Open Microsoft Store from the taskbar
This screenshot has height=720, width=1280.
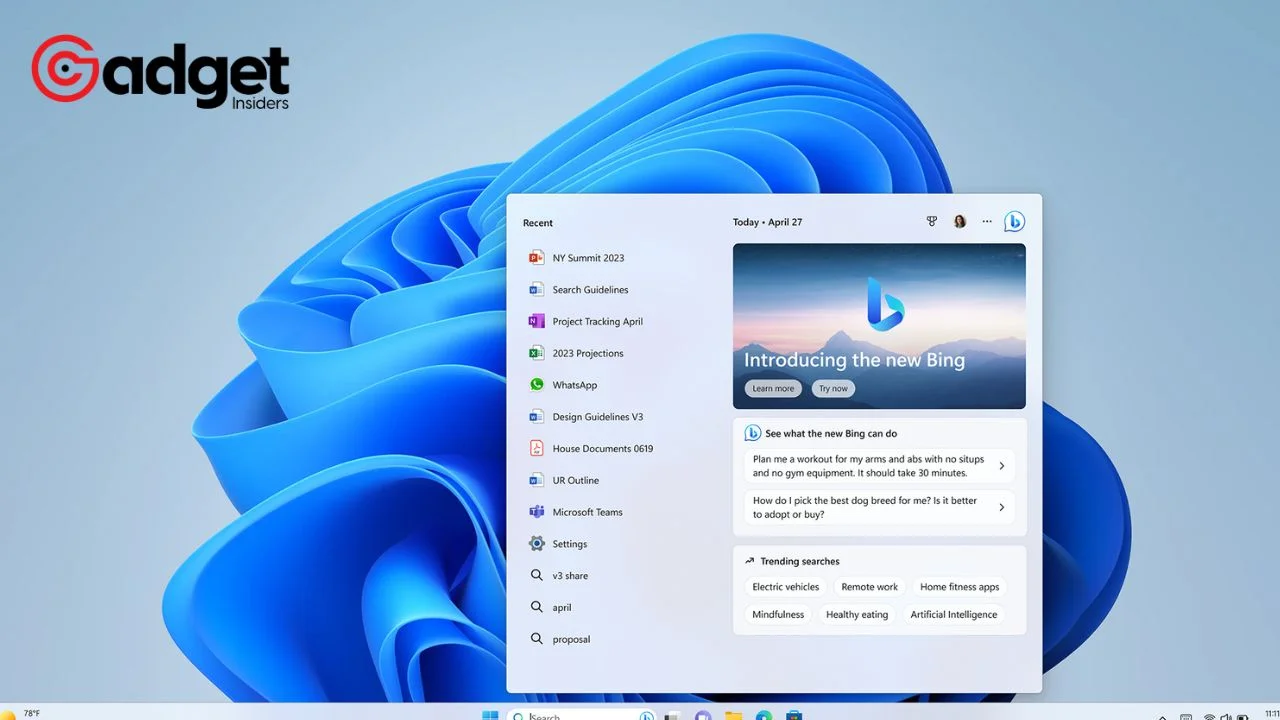[x=794, y=715]
